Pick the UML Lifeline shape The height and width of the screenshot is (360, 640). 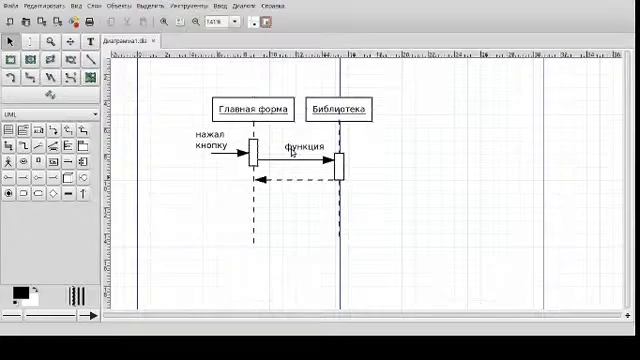tap(38, 162)
